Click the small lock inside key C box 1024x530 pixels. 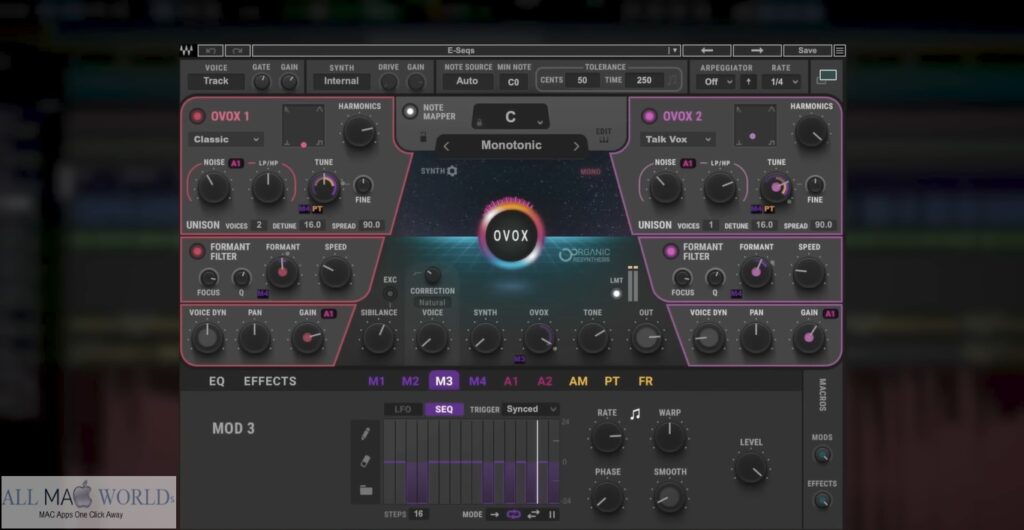pyautogui.click(x=479, y=122)
